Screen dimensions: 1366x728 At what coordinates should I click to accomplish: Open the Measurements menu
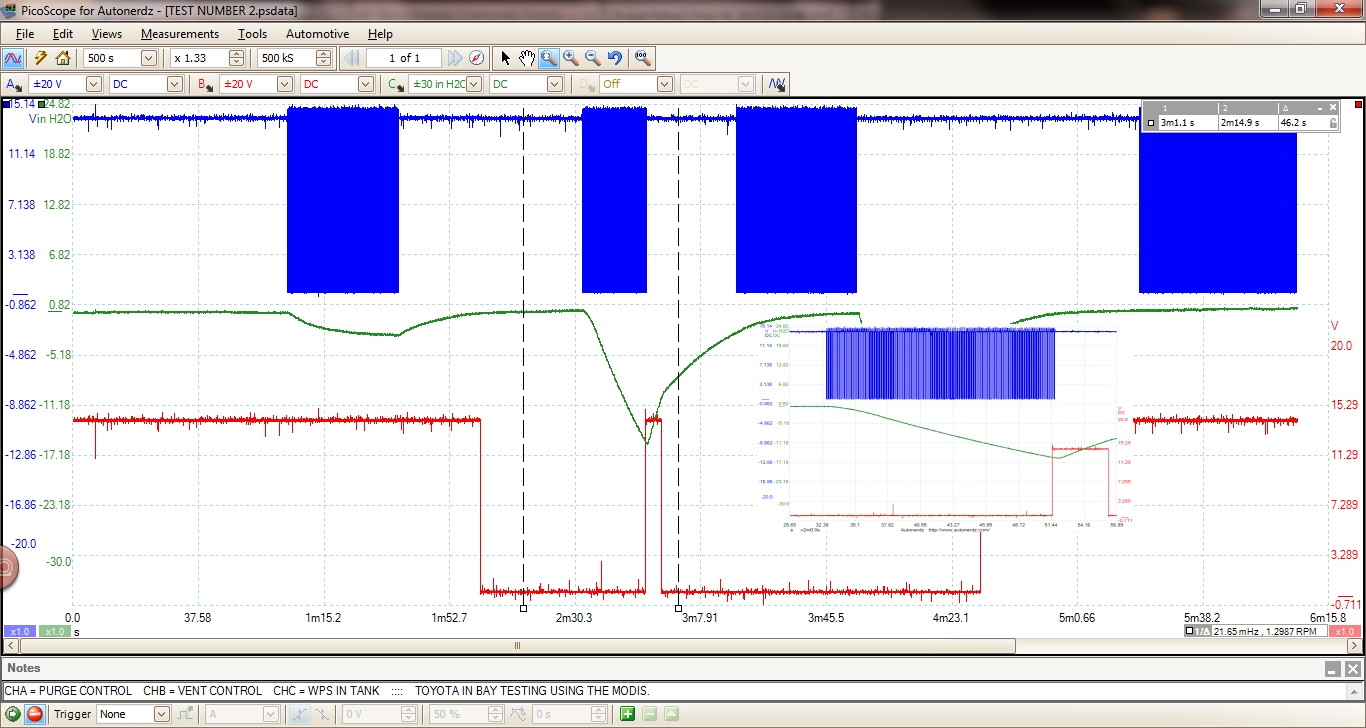coord(180,34)
